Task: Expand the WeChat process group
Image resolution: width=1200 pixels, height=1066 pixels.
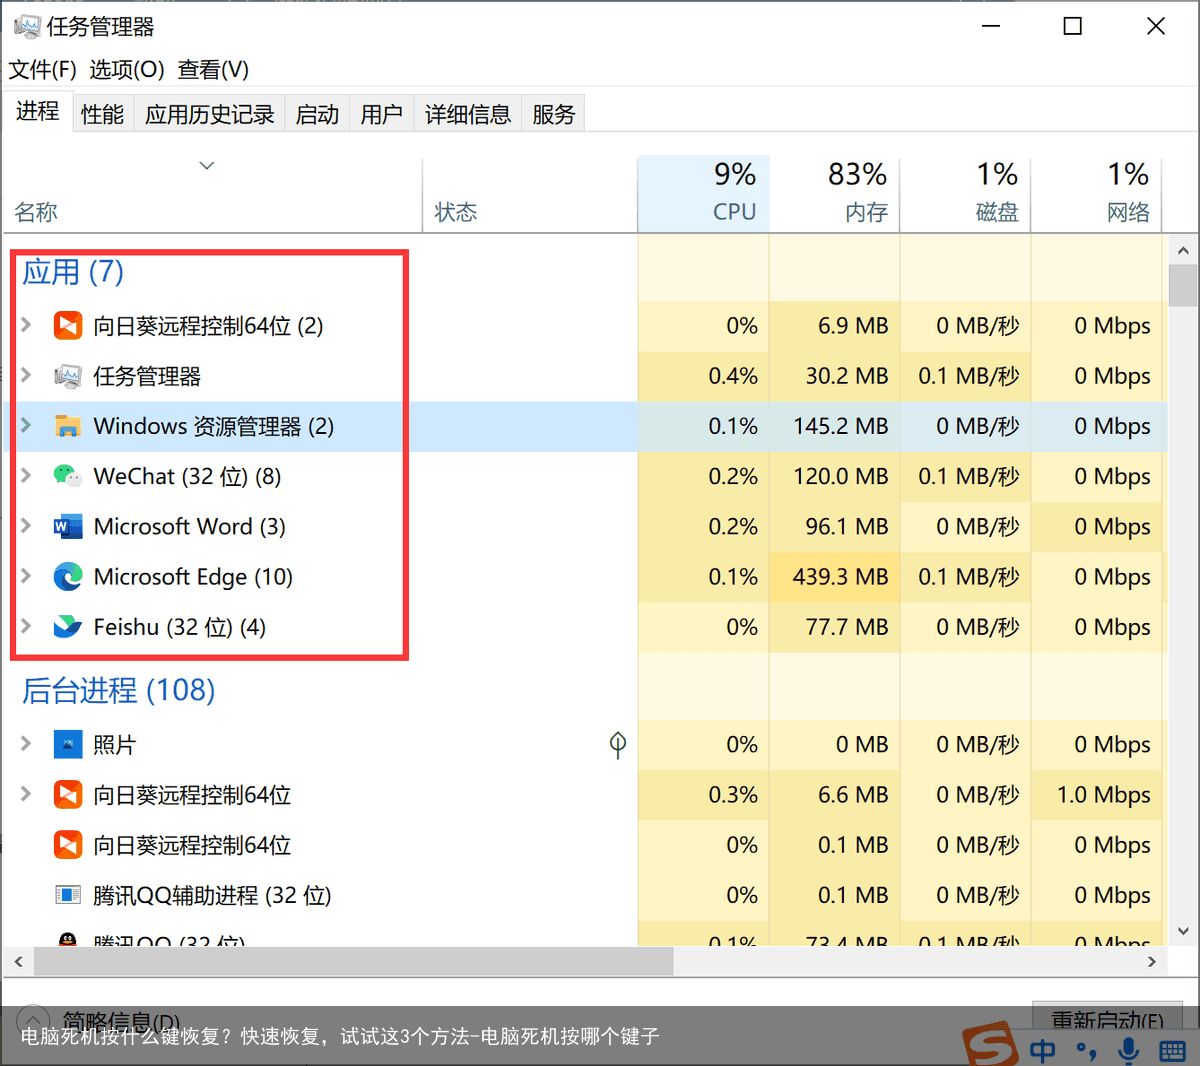Action: click(24, 476)
